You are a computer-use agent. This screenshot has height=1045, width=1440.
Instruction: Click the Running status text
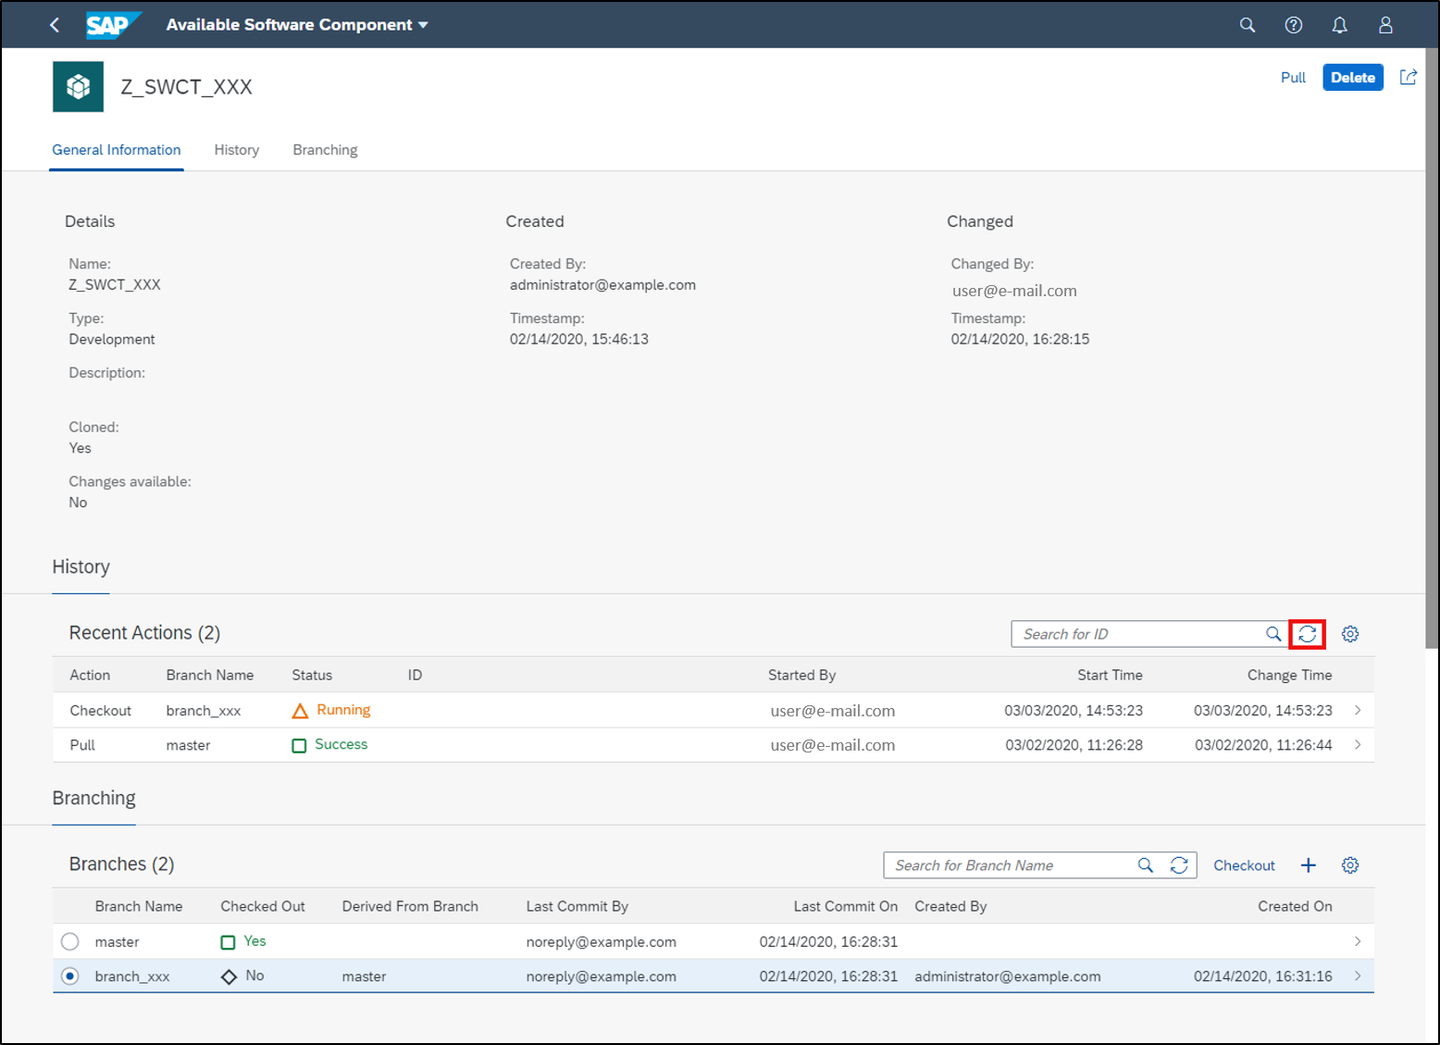[343, 710]
